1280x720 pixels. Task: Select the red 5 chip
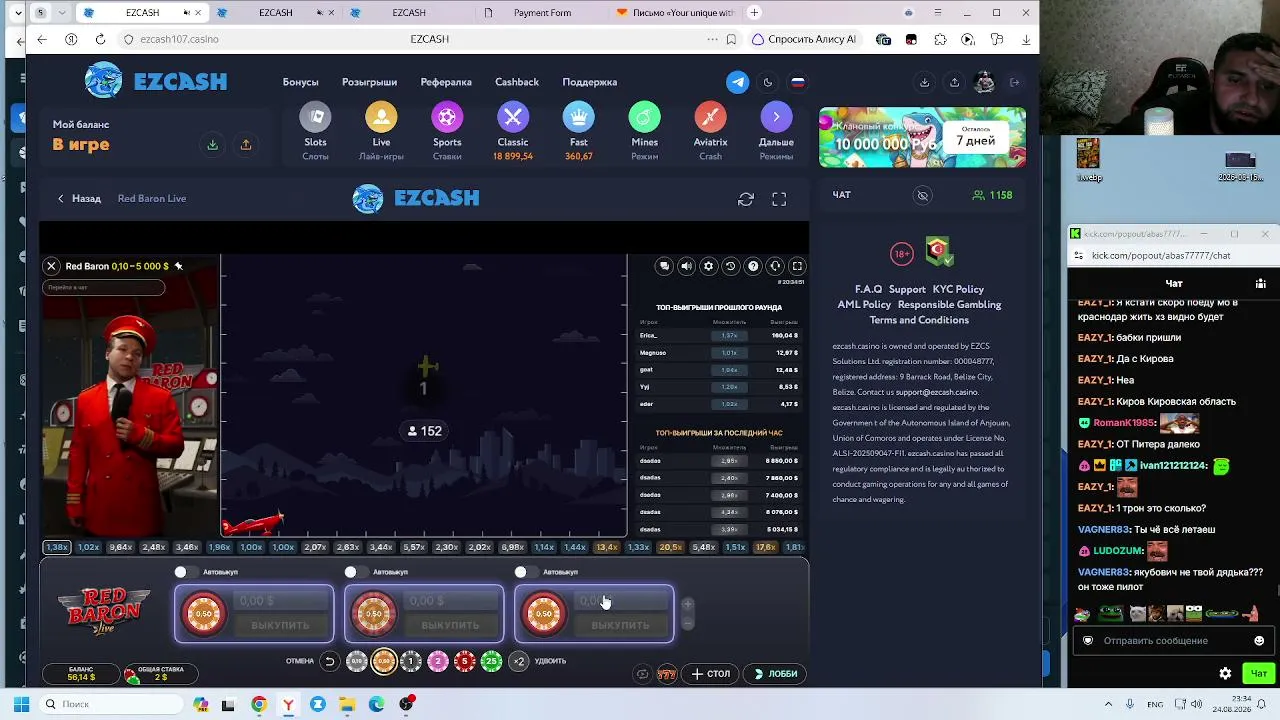(x=464, y=661)
